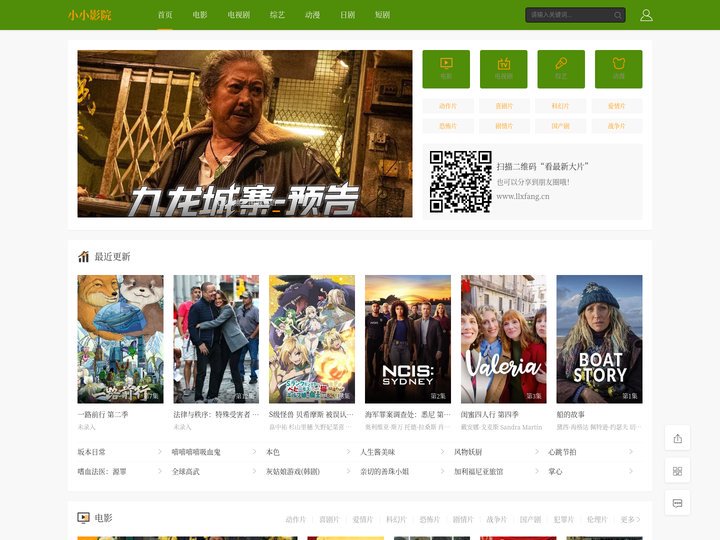Open the Valeria poster thumbnail
This screenshot has width=720, height=540.
[x=504, y=339]
